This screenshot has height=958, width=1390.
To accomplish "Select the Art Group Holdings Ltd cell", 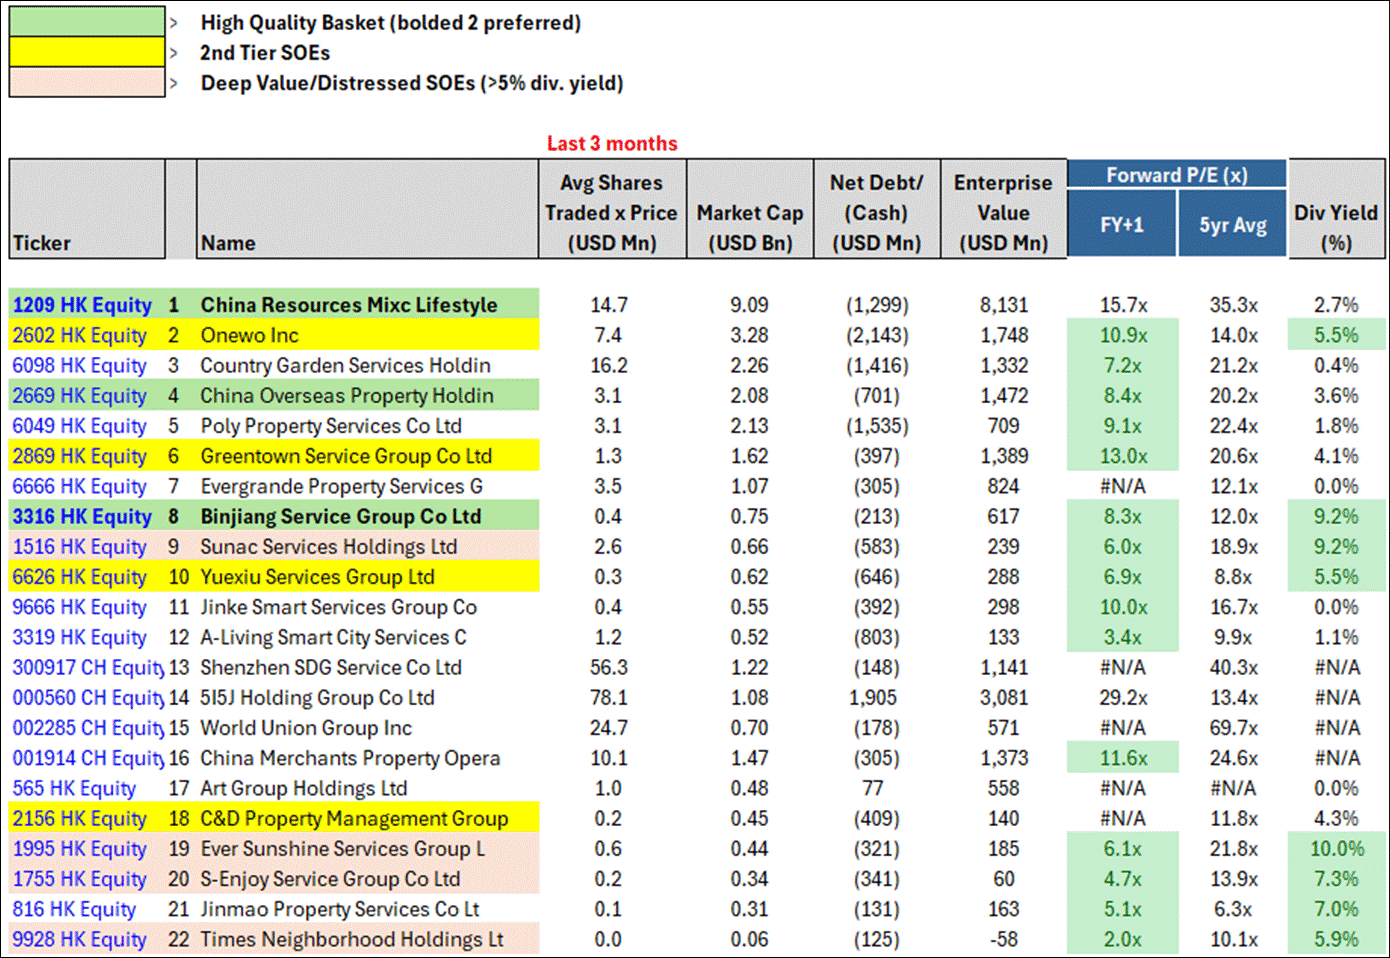I will click(x=367, y=788).
